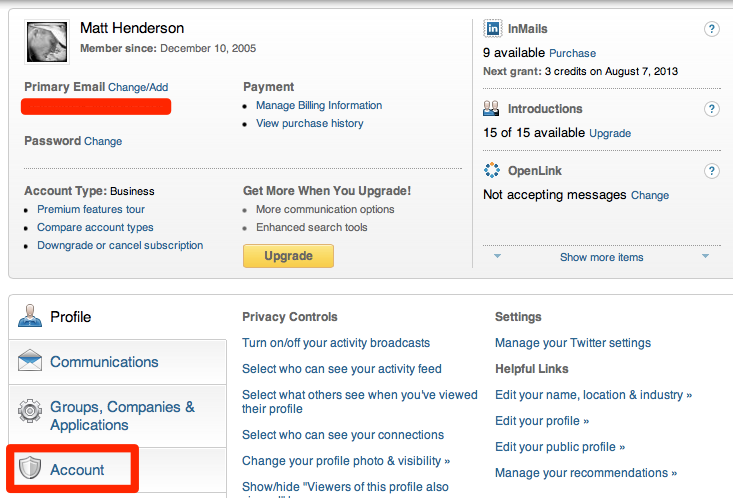
Task: Click the Account shield icon
Action: pyautogui.click(x=30, y=468)
